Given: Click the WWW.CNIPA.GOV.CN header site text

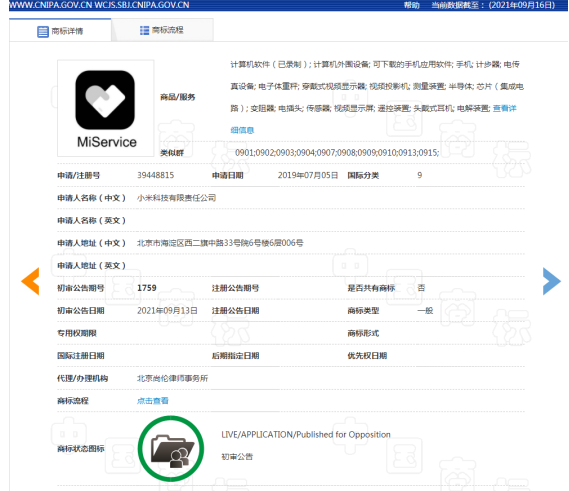Looking at the screenshot, I should (49, 5).
